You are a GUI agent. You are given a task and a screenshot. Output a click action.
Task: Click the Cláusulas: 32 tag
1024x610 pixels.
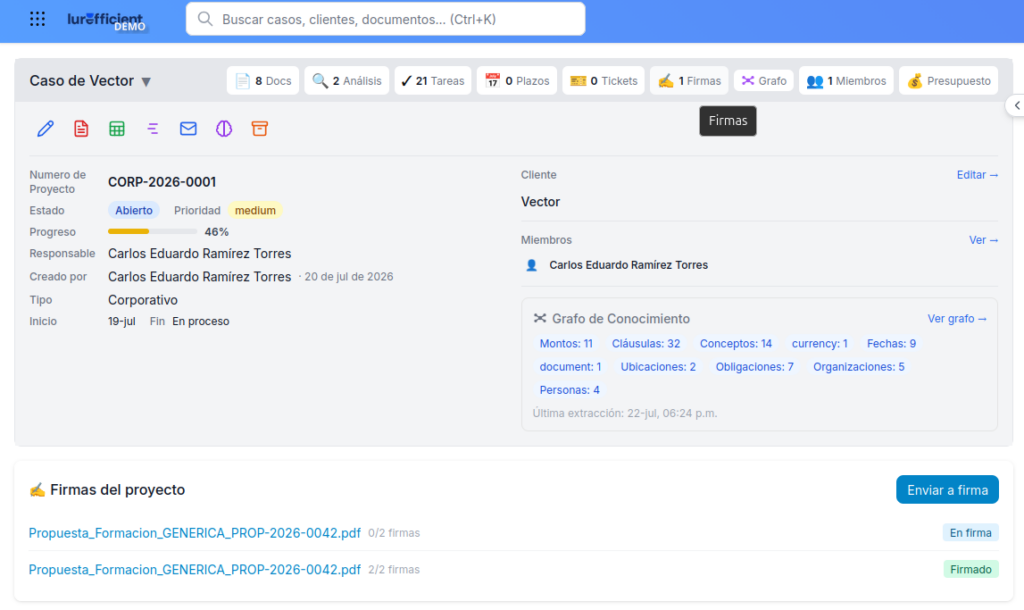pyautogui.click(x=646, y=344)
